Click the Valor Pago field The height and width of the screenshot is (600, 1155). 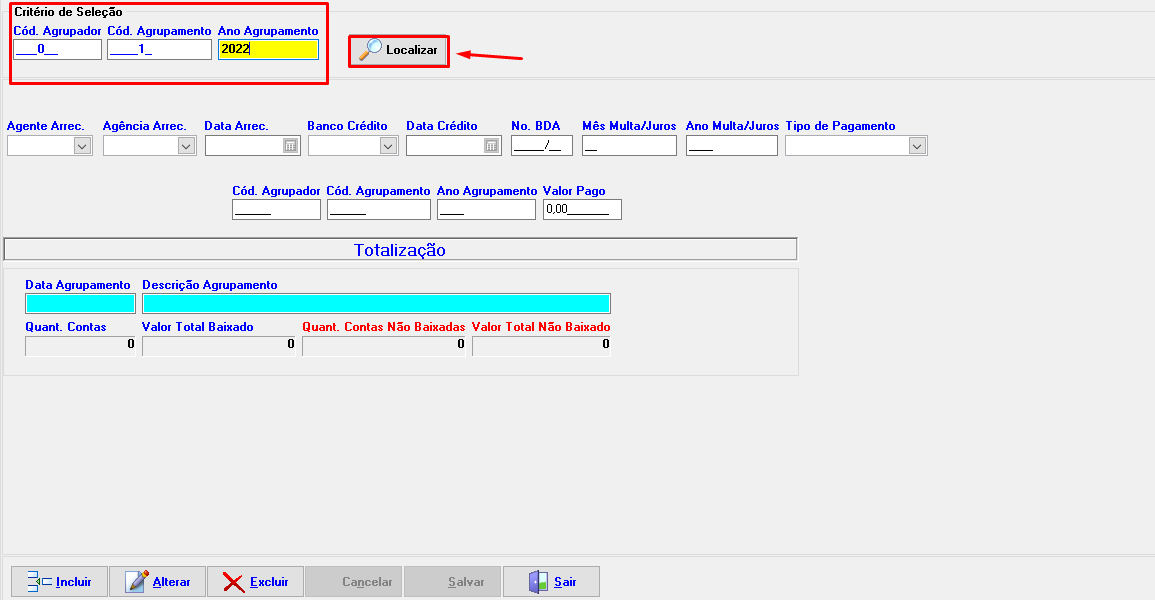tap(581, 210)
